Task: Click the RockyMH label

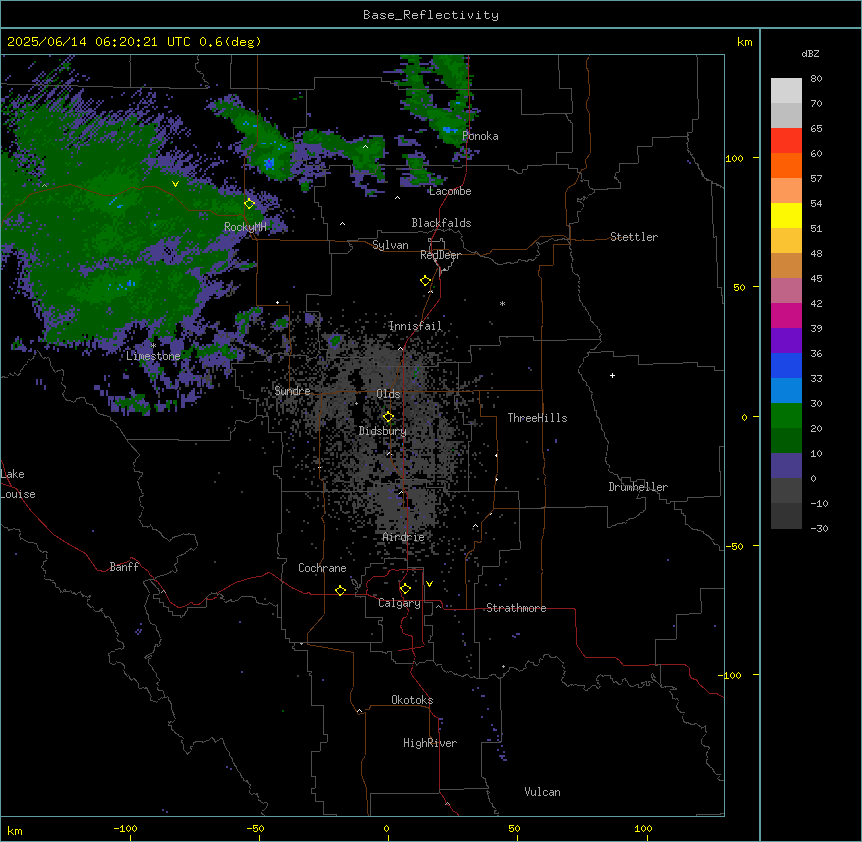Action: (x=245, y=227)
